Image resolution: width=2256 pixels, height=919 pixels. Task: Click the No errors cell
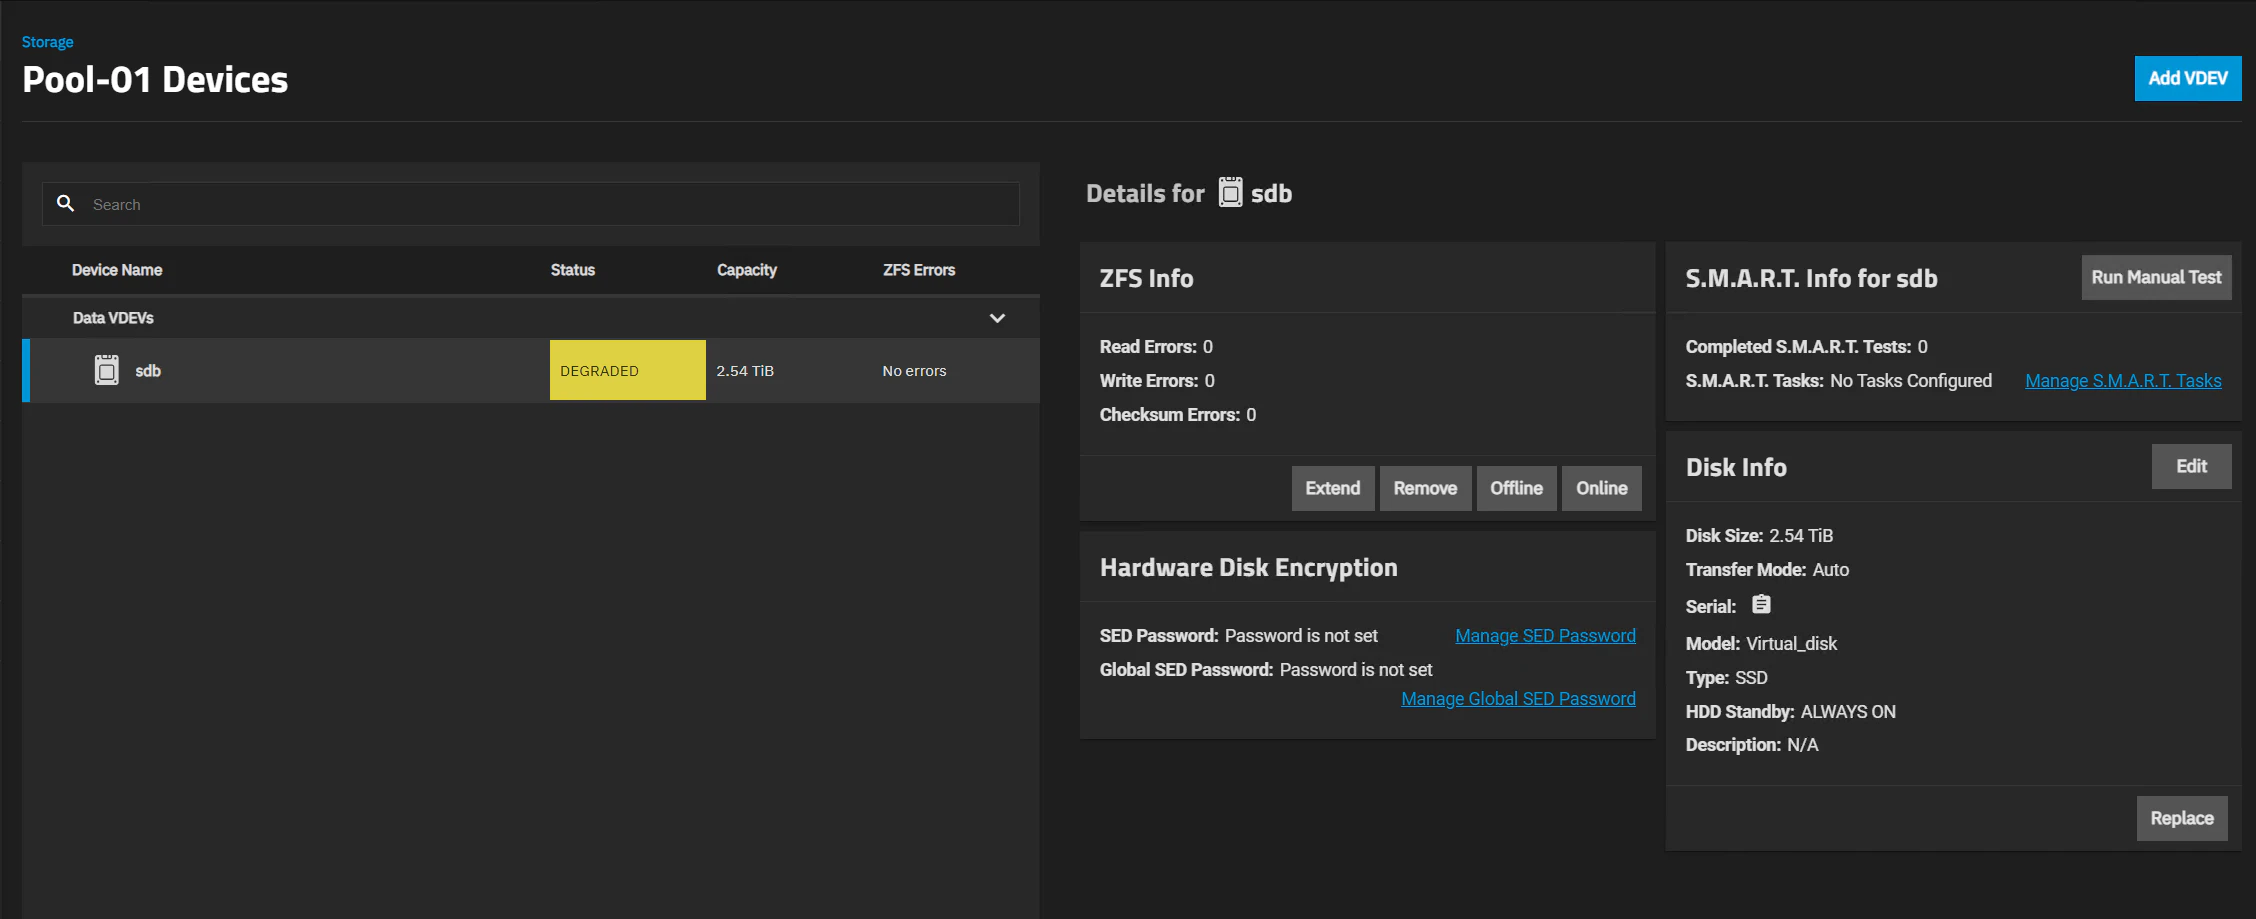(914, 371)
